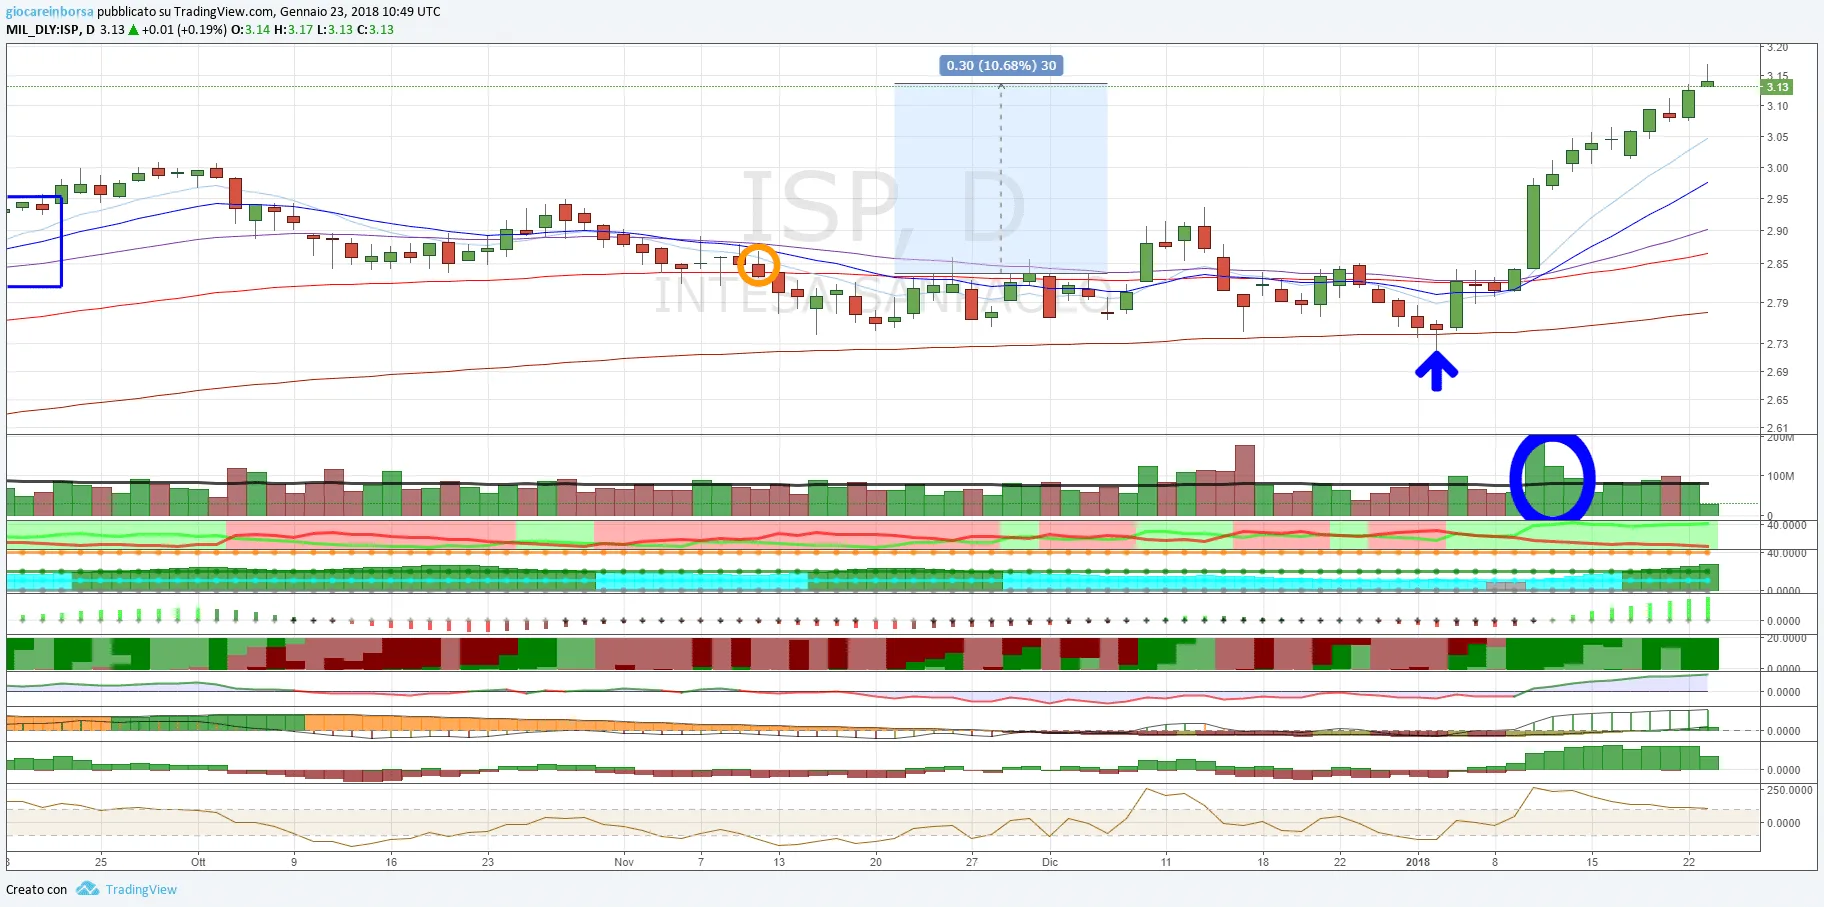The width and height of the screenshot is (1824, 907).
Task: Open the giocareinborsa author profile link
Action: pyautogui.click(x=50, y=12)
